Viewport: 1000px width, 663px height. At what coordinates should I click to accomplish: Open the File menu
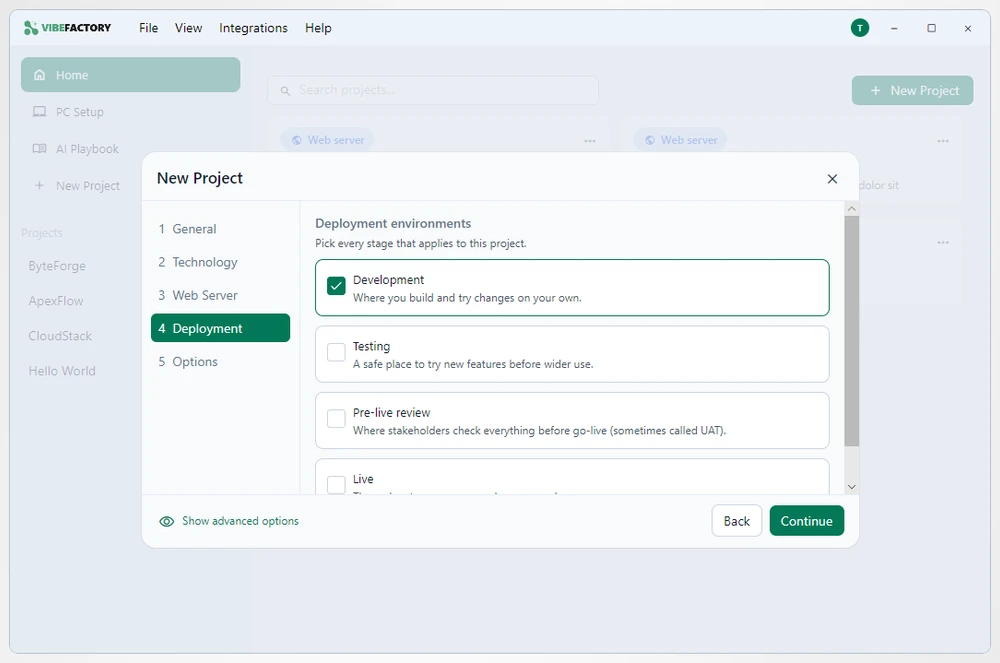click(149, 28)
